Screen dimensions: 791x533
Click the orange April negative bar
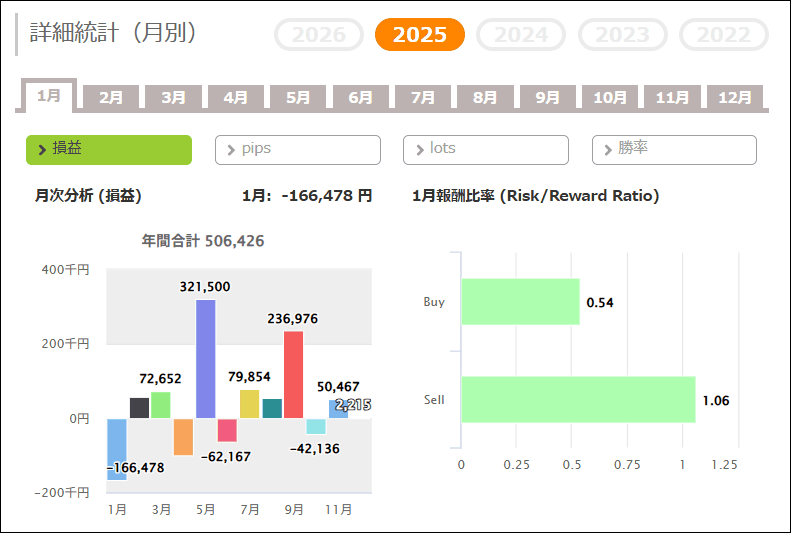pyautogui.click(x=183, y=436)
